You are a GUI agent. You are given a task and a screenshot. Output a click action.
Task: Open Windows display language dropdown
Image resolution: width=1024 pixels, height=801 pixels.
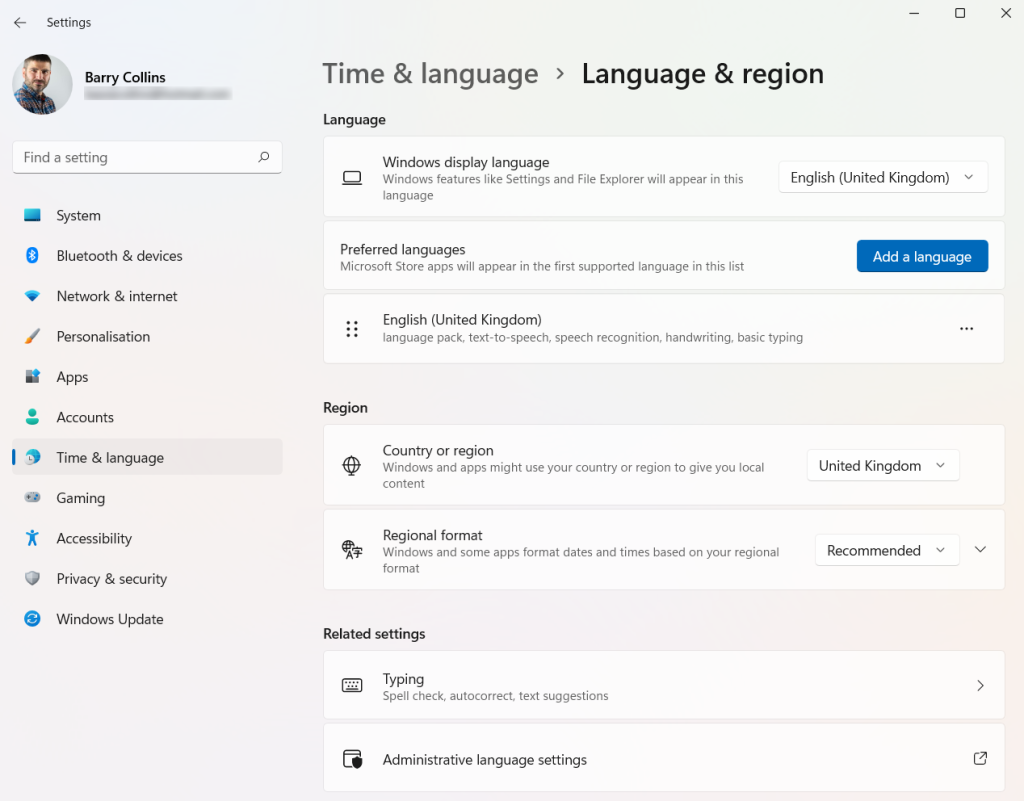pos(882,178)
